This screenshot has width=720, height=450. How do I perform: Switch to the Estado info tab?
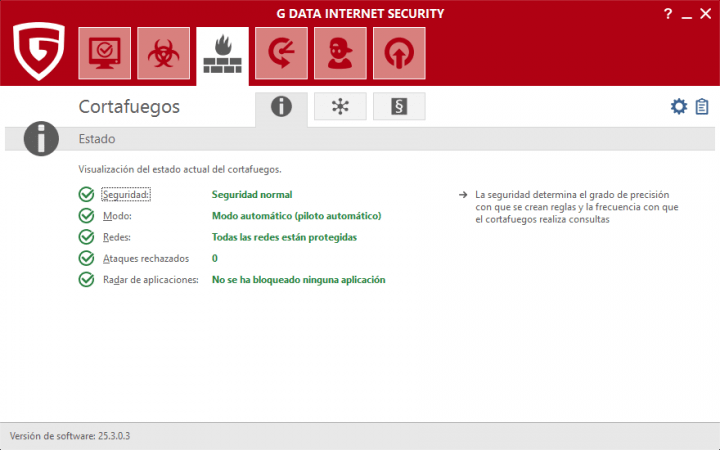[x=281, y=107]
